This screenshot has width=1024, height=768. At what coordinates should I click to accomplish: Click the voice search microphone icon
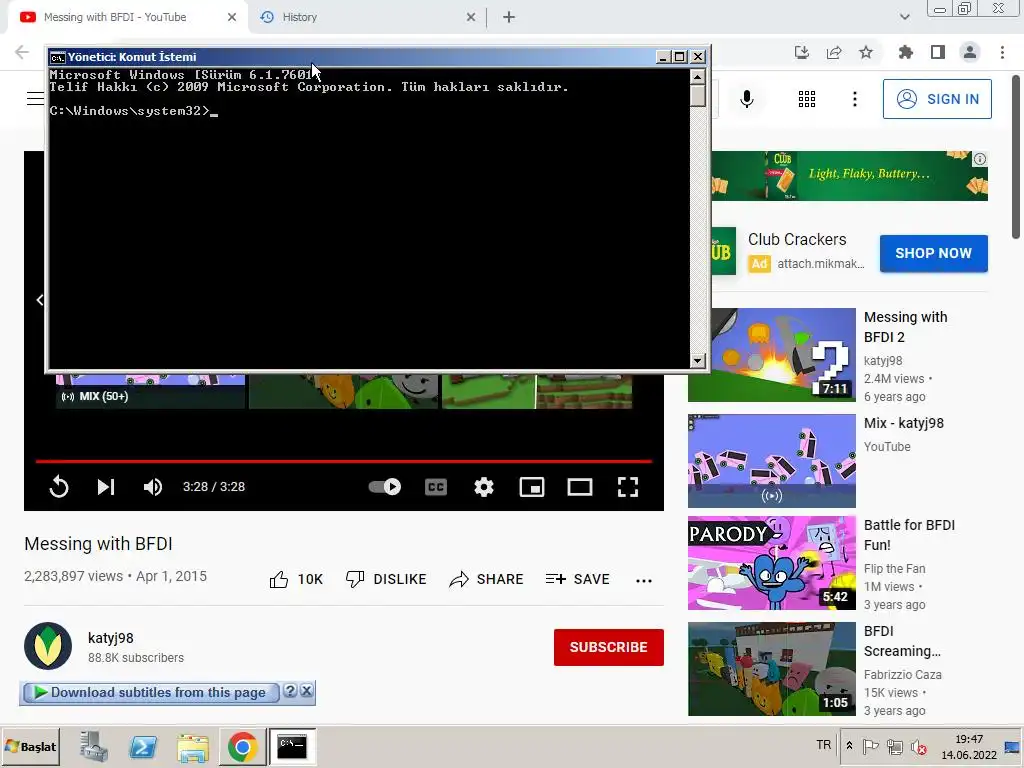coord(746,99)
